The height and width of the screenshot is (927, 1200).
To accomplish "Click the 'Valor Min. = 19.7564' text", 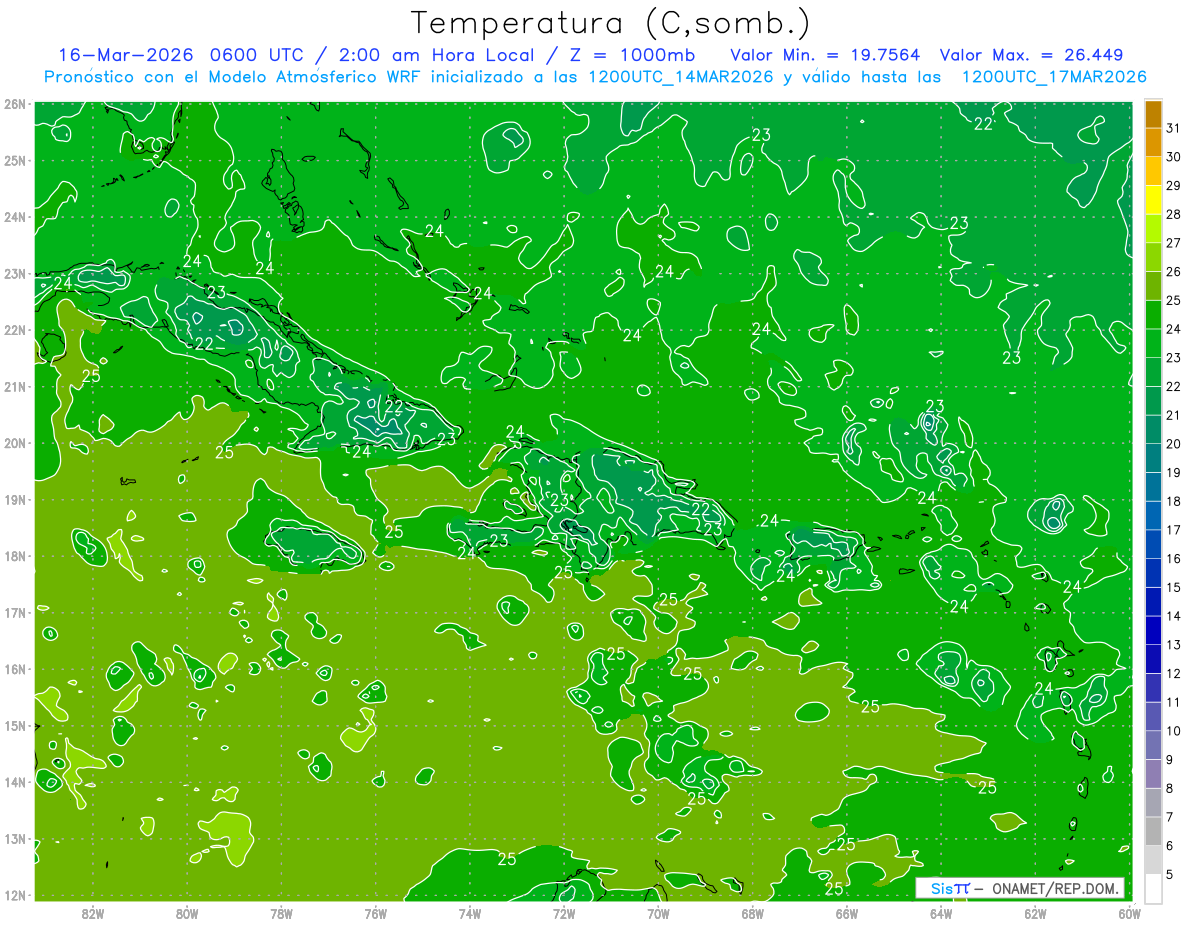I will click(825, 55).
